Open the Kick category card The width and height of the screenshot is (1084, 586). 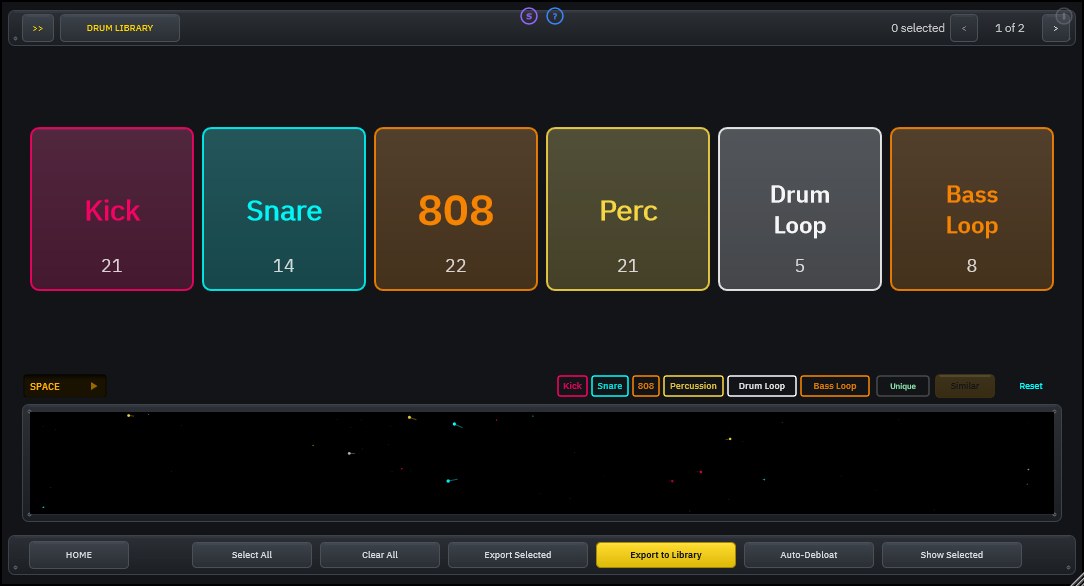pyautogui.click(x=112, y=209)
